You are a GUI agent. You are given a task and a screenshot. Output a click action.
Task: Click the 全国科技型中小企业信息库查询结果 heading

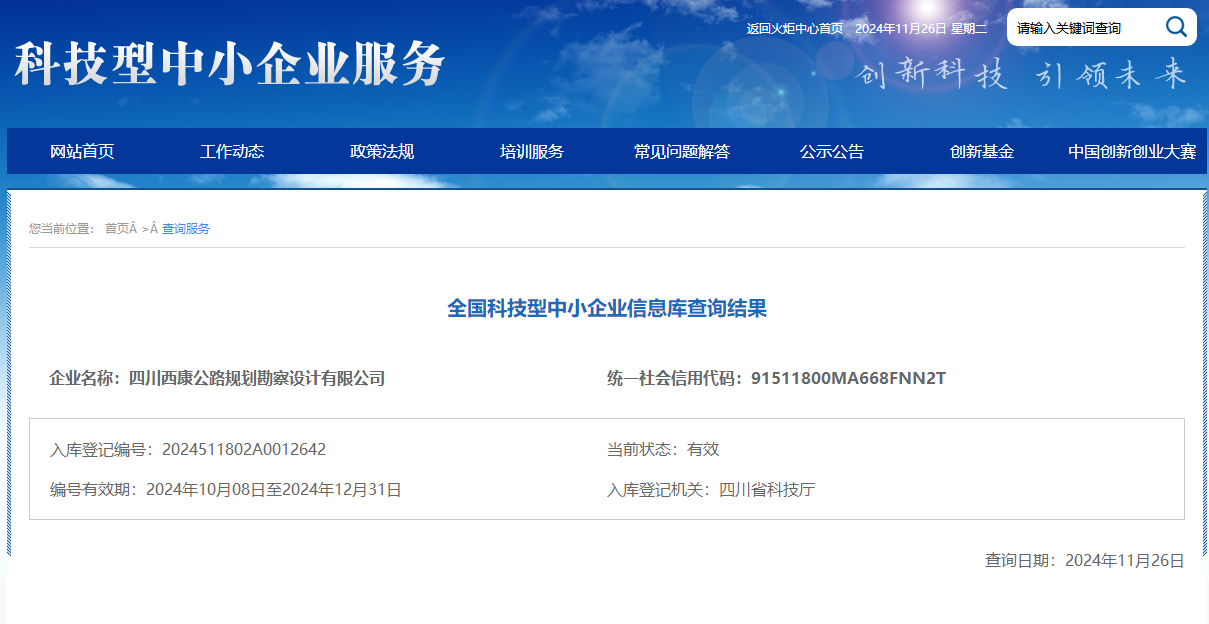pyautogui.click(x=607, y=308)
